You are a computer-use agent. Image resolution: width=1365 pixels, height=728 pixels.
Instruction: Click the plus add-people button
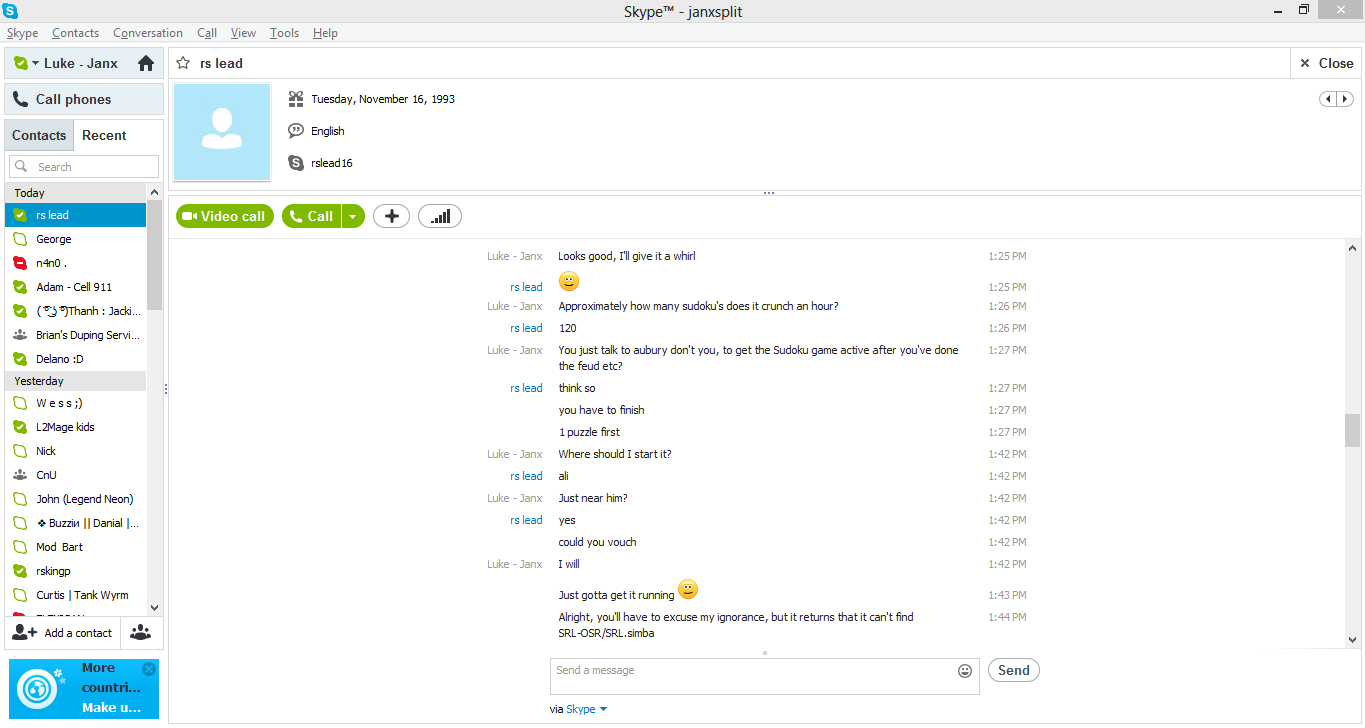(x=391, y=216)
